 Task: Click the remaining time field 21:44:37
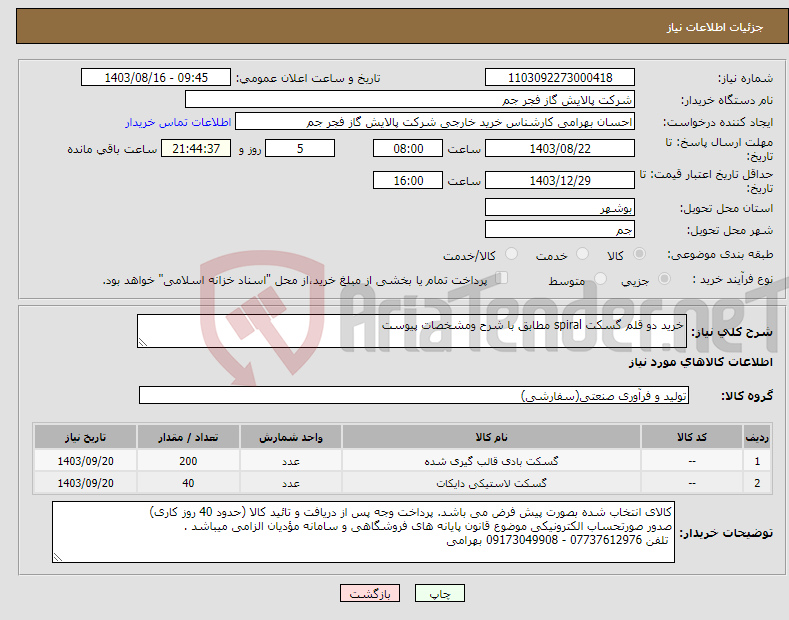[x=196, y=148]
